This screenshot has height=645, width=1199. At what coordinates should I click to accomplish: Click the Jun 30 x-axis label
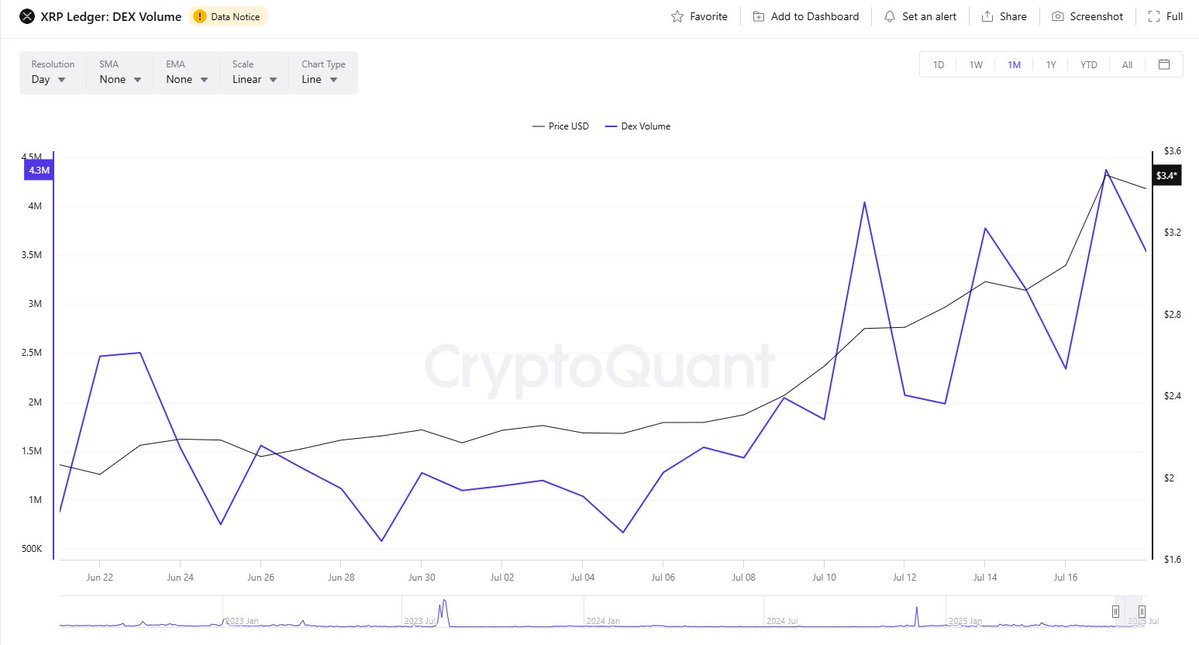(x=421, y=578)
